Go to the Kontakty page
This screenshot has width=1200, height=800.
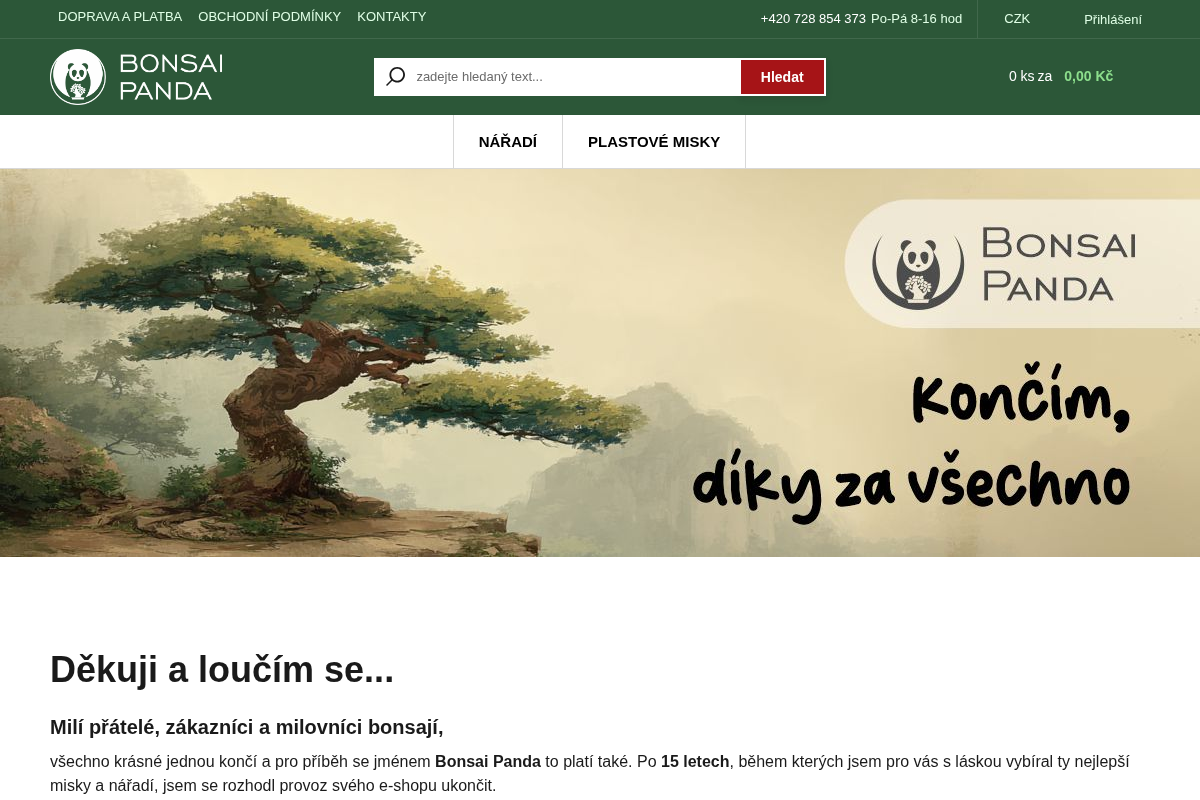pyautogui.click(x=392, y=17)
